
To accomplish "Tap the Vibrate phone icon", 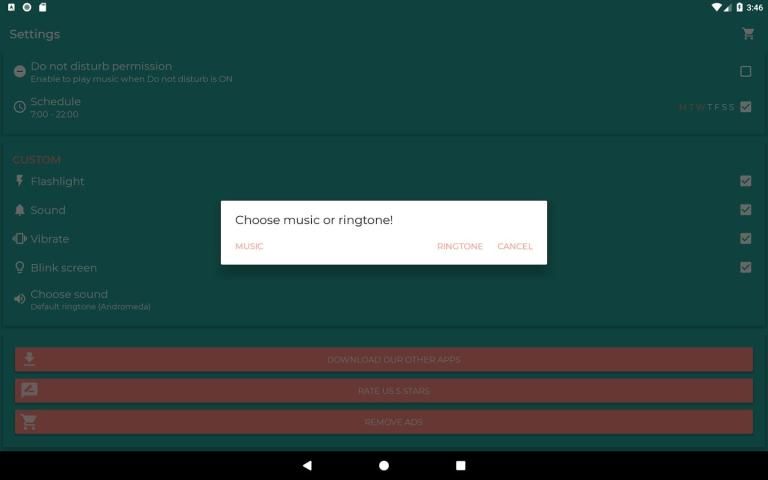I will point(19,239).
